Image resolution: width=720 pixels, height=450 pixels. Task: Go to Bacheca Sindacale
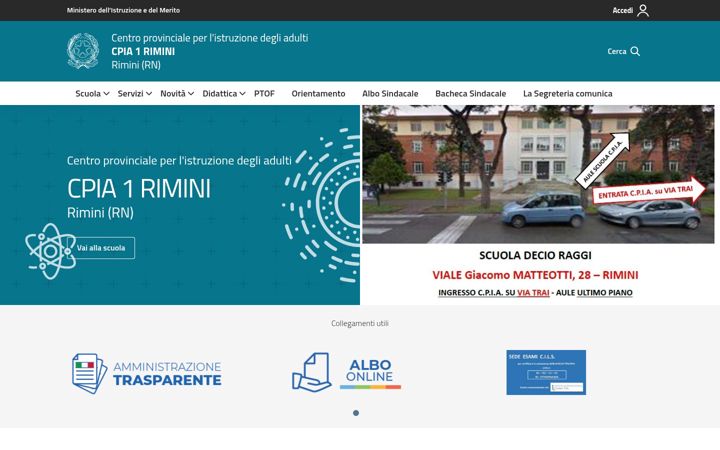471,94
